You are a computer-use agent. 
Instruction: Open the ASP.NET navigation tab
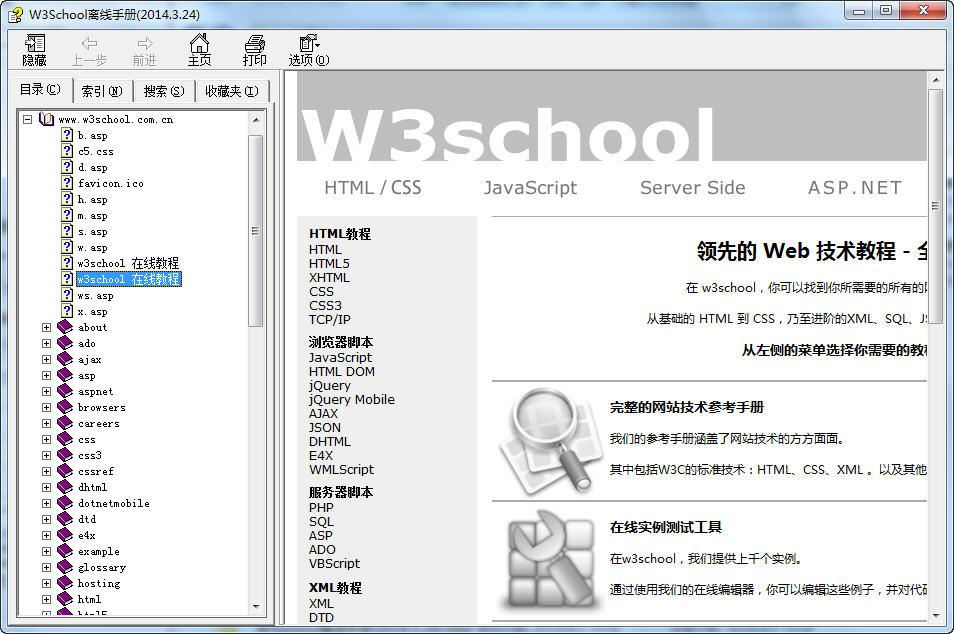click(x=854, y=187)
